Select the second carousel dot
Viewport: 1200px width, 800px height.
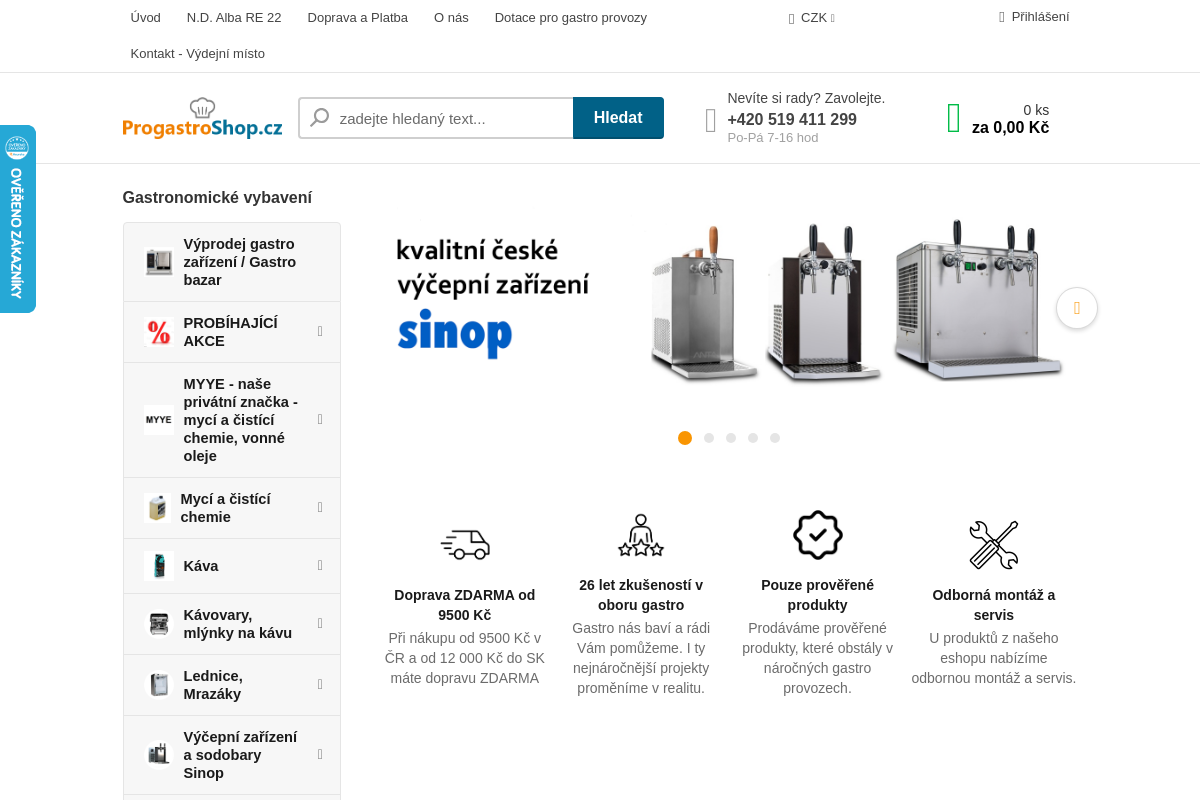tap(709, 438)
